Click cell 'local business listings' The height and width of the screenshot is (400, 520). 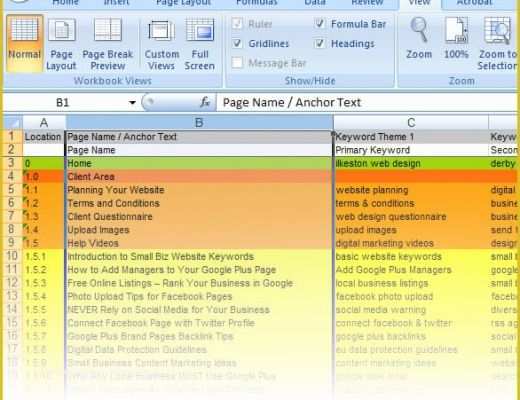411,283
